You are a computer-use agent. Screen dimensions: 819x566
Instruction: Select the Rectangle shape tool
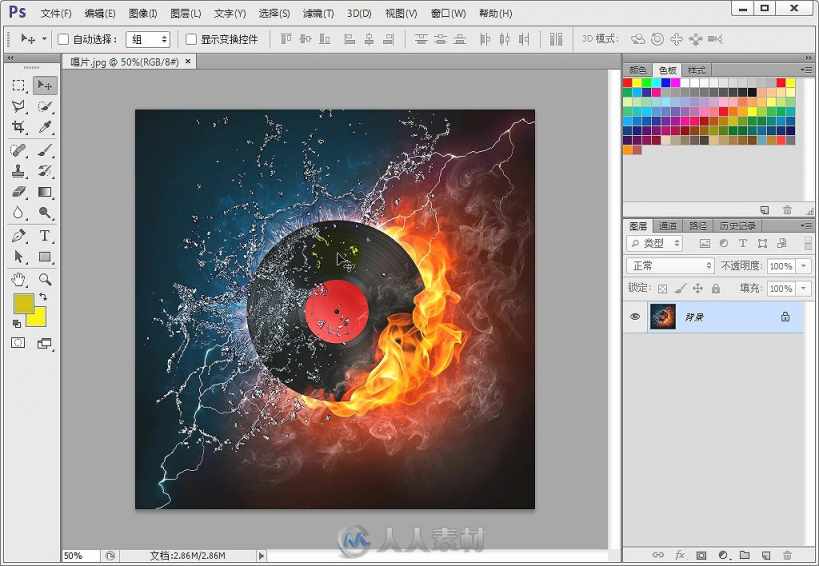(x=45, y=257)
